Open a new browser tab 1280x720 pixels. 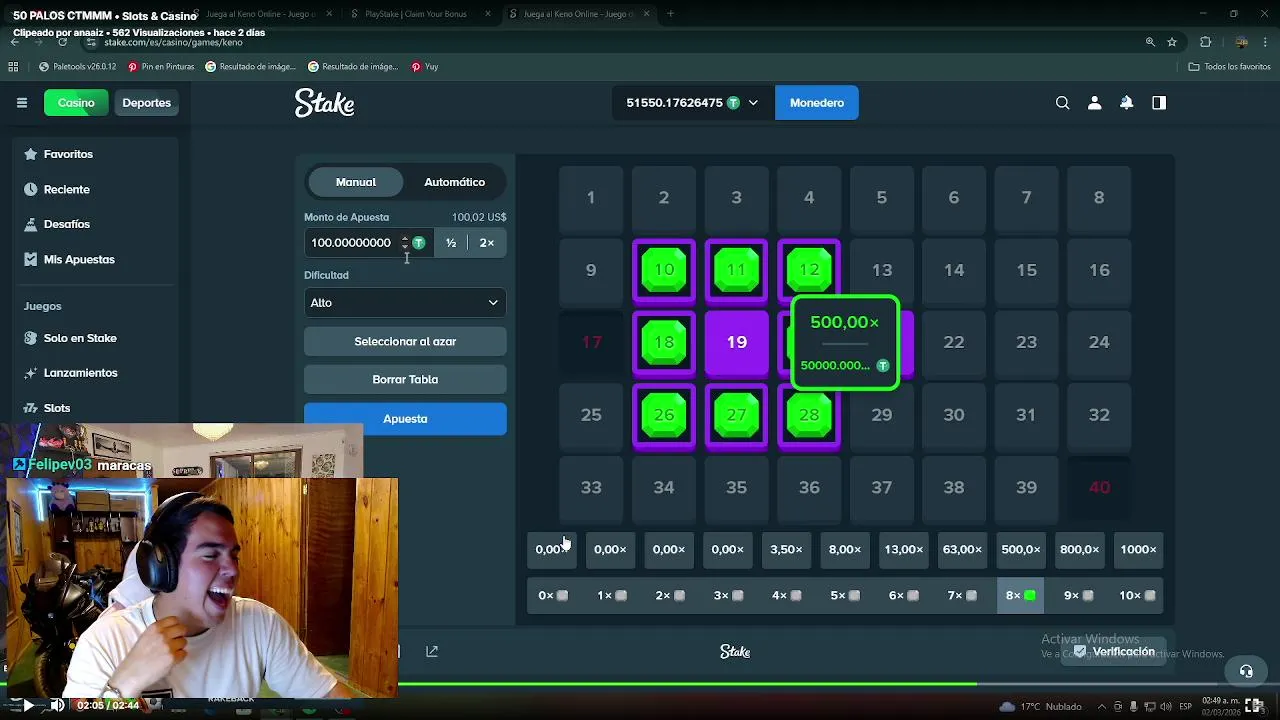click(670, 14)
